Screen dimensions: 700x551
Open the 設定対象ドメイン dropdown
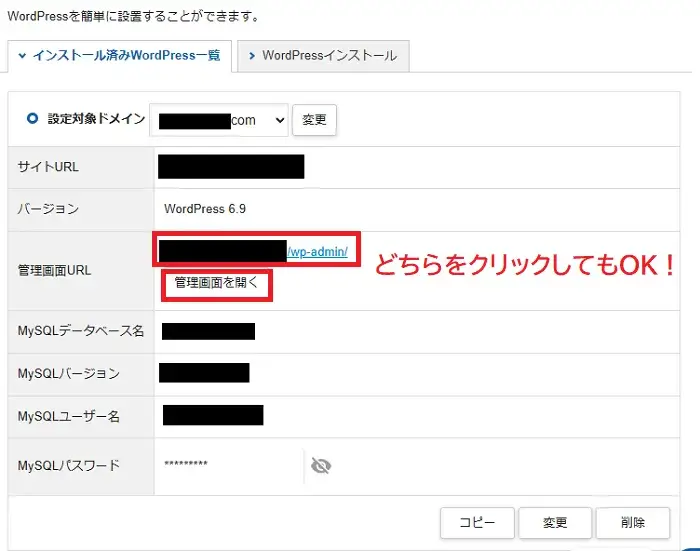click(x=219, y=120)
